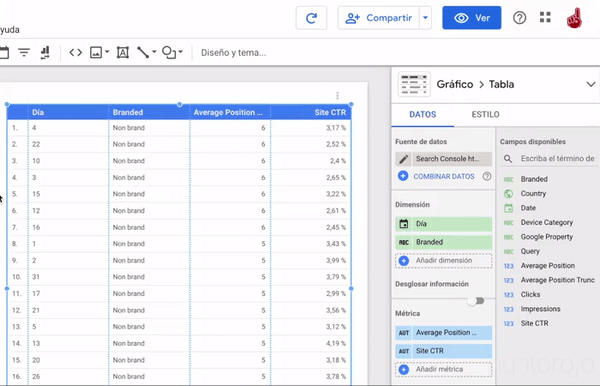
Task: Open the Google apps grid icon
Action: [545, 18]
